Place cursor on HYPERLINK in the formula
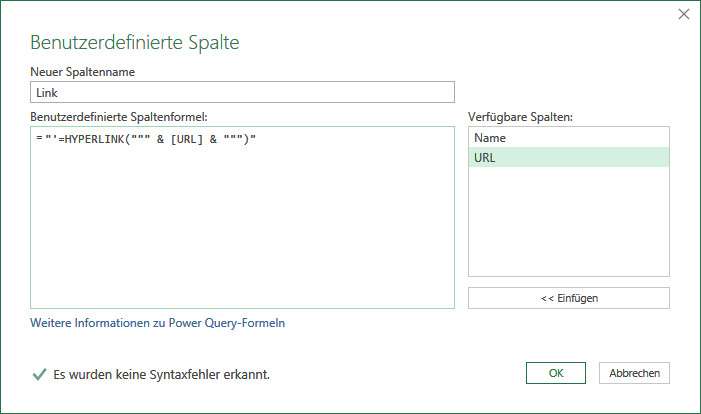The width and height of the screenshot is (701, 414). tap(95, 139)
